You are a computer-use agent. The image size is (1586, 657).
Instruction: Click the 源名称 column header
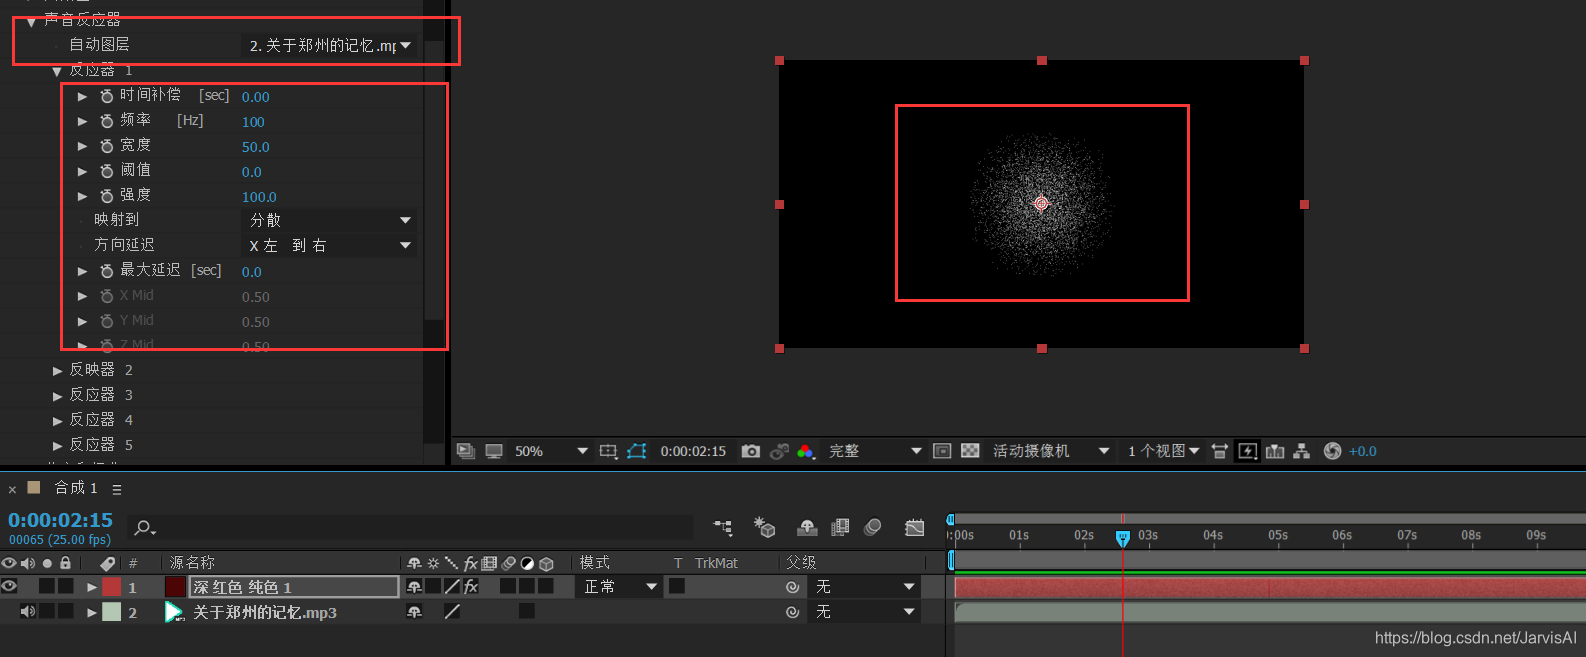pos(192,563)
